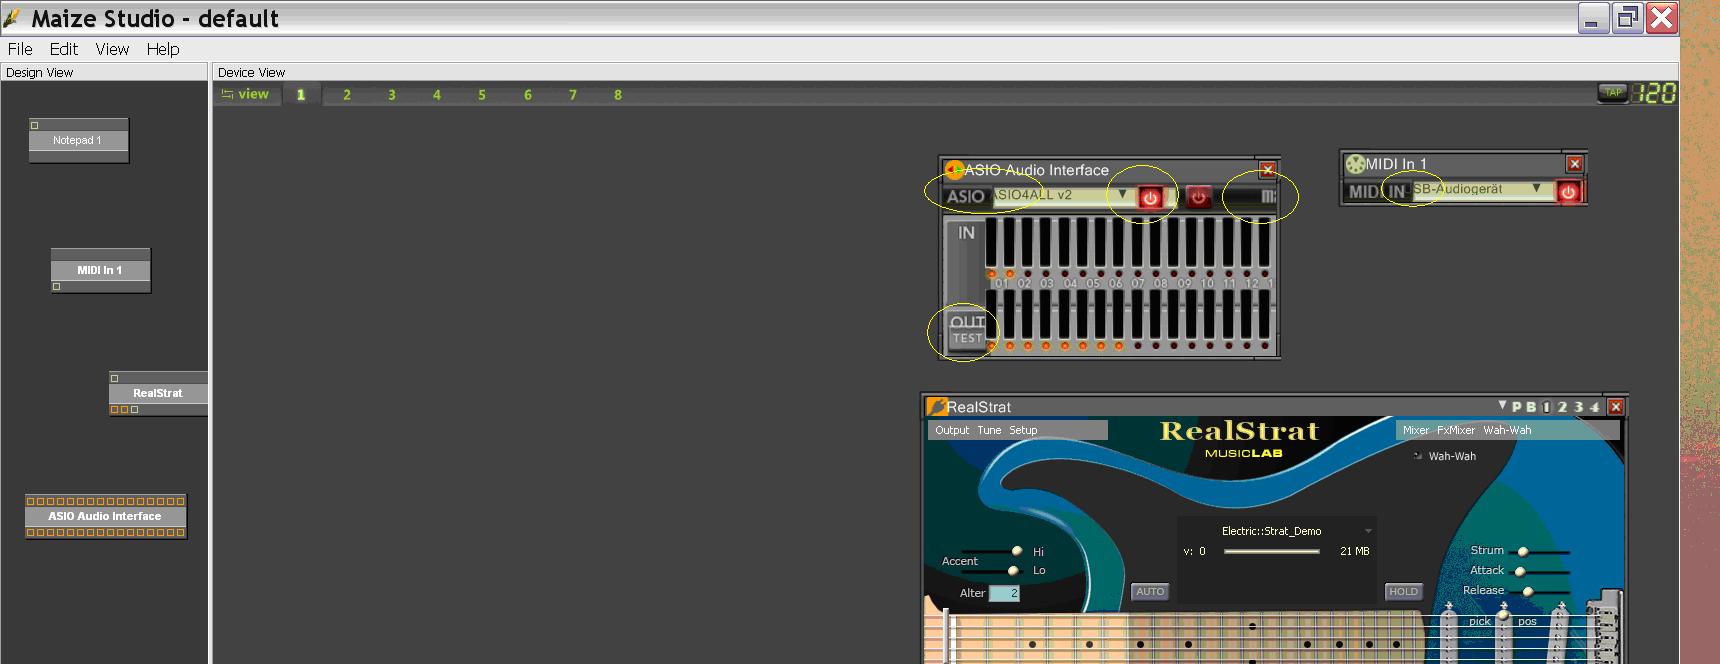Open the Help menu
Image resolution: width=1720 pixels, height=664 pixels.
click(x=163, y=49)
